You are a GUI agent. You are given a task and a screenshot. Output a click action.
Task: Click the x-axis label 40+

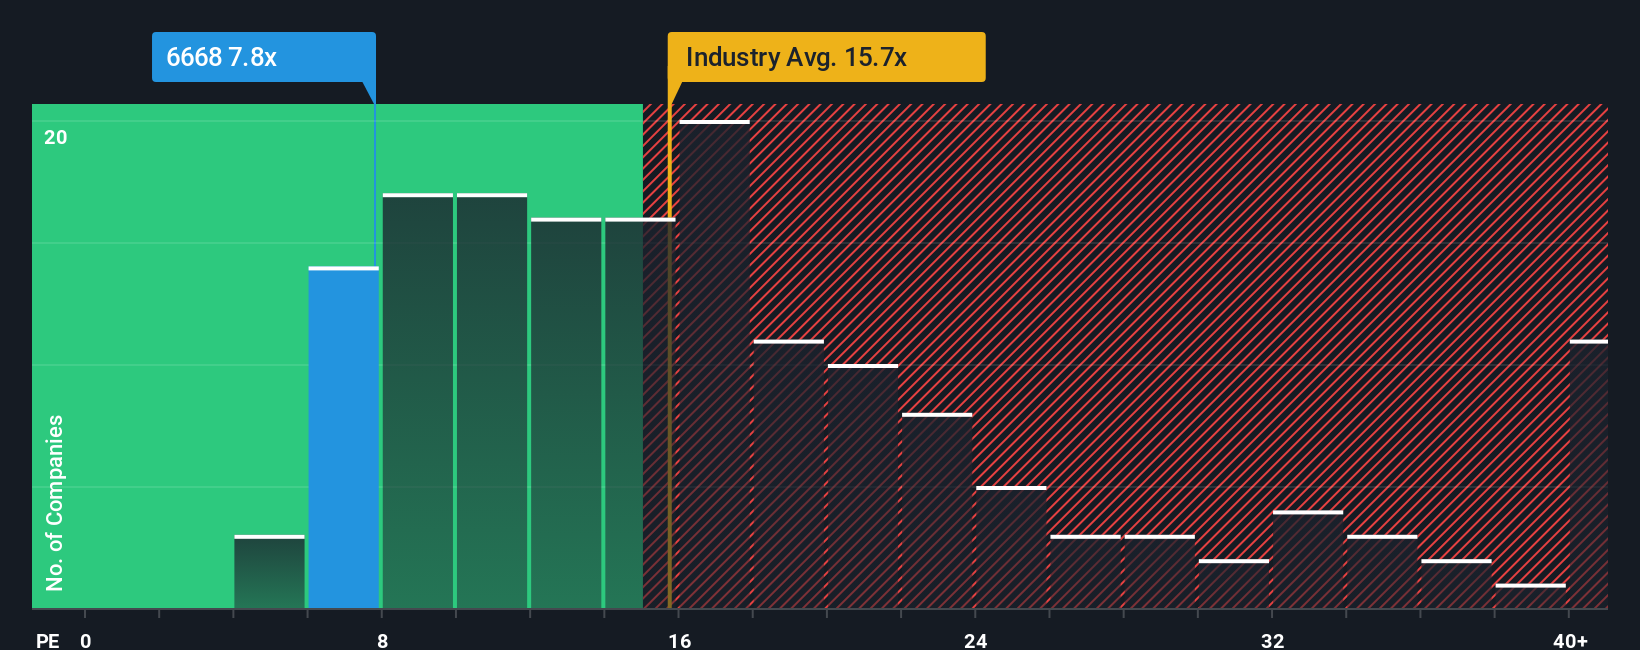pos(1570,640)
